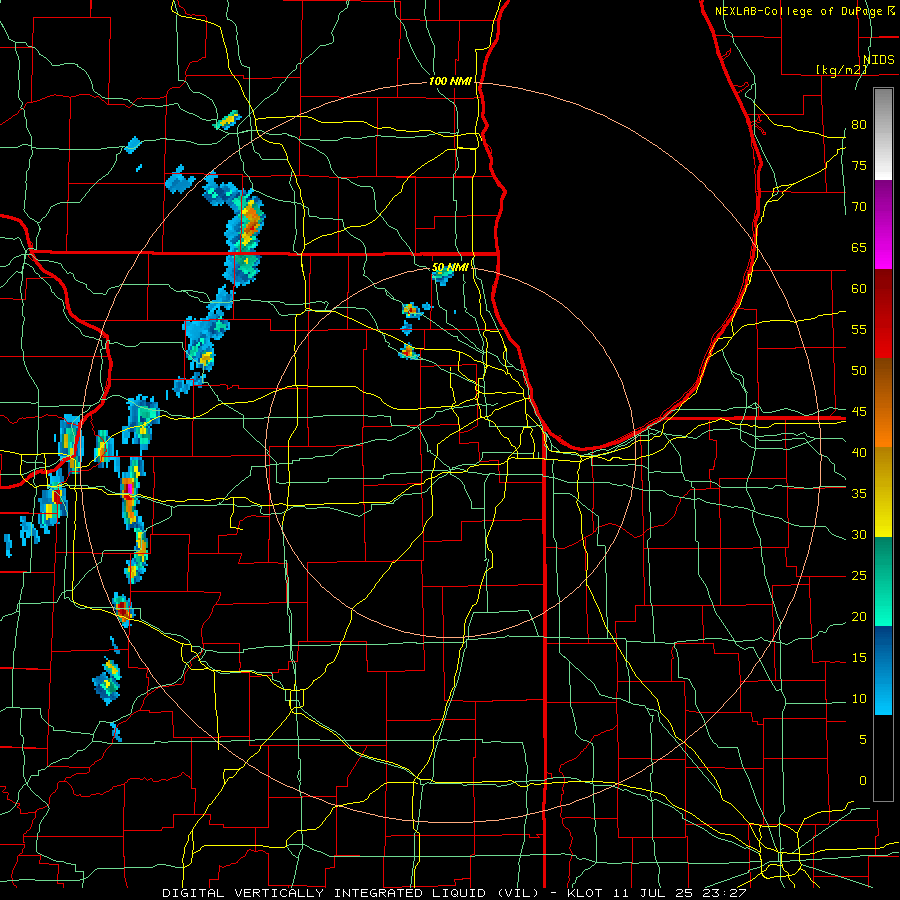Screen dimensions: 900x900
Task: Click the "NIDS" label above the scale
Action: coord(878,59)
